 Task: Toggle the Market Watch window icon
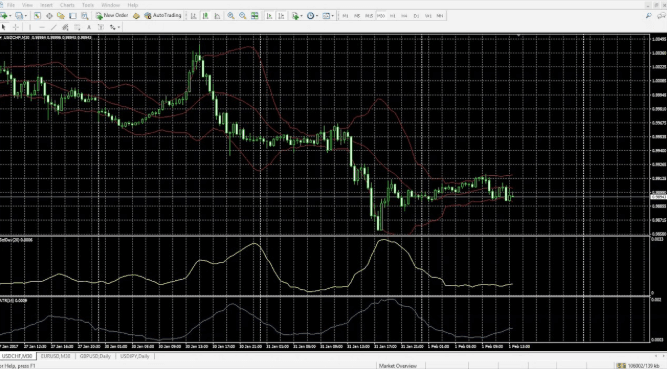(37, 16)
